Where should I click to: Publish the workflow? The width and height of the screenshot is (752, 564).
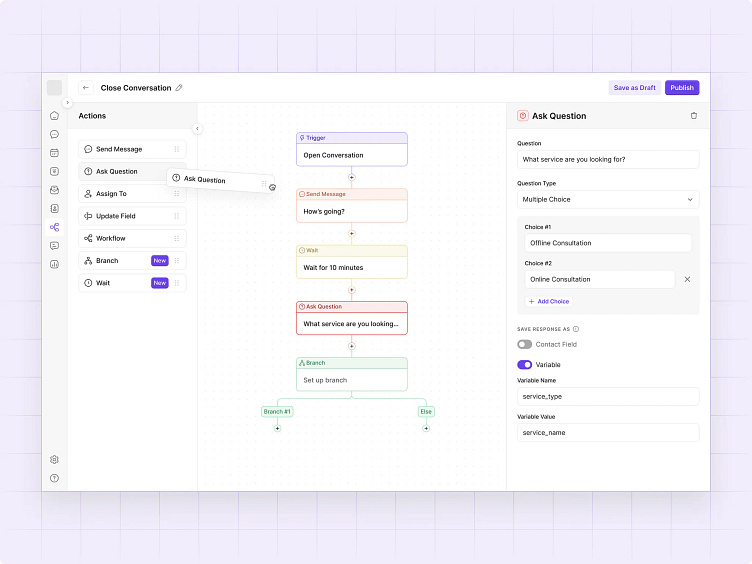point(682,88)
